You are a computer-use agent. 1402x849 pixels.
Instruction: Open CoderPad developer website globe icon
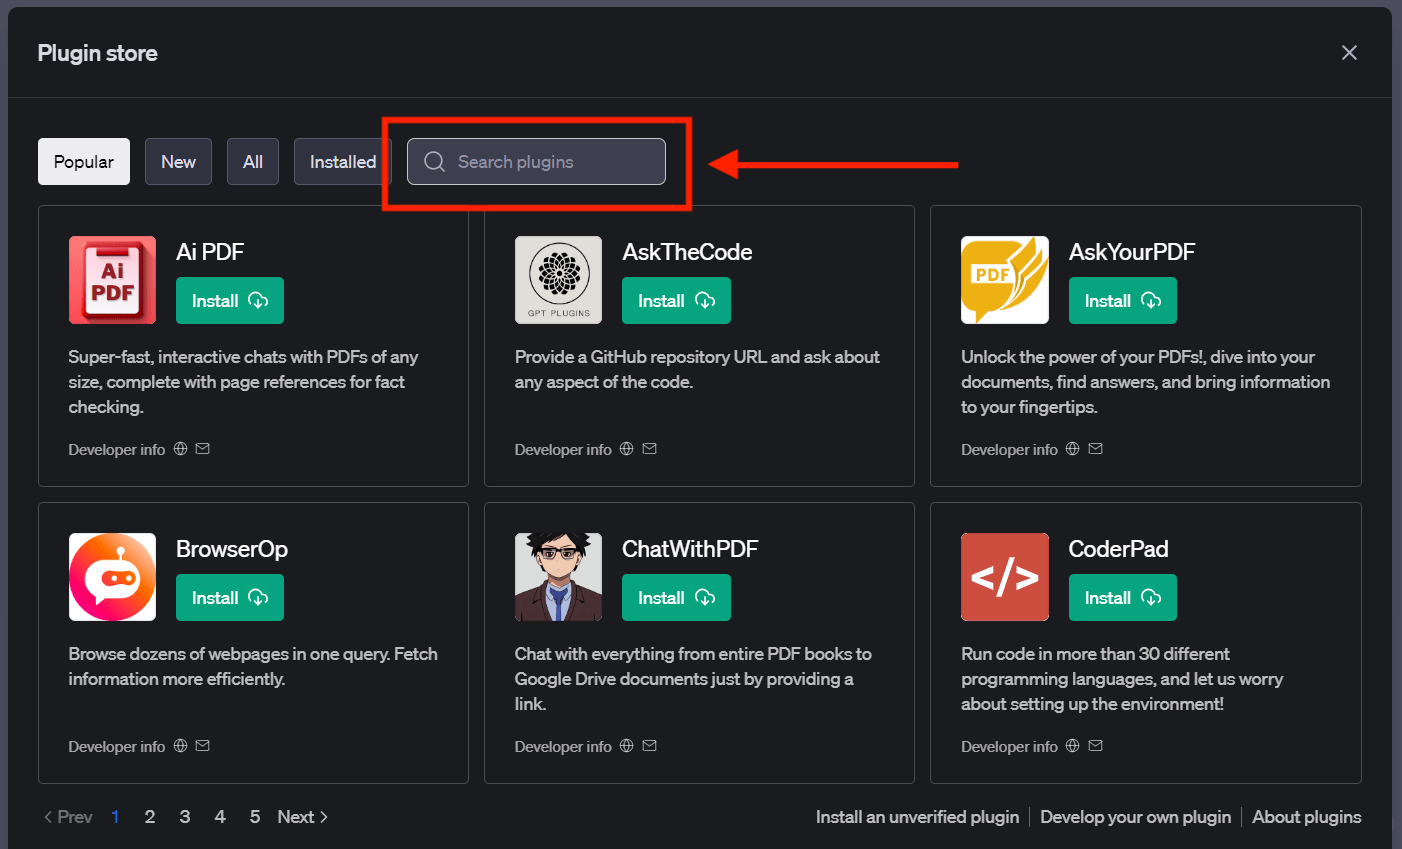[1072, 746]
